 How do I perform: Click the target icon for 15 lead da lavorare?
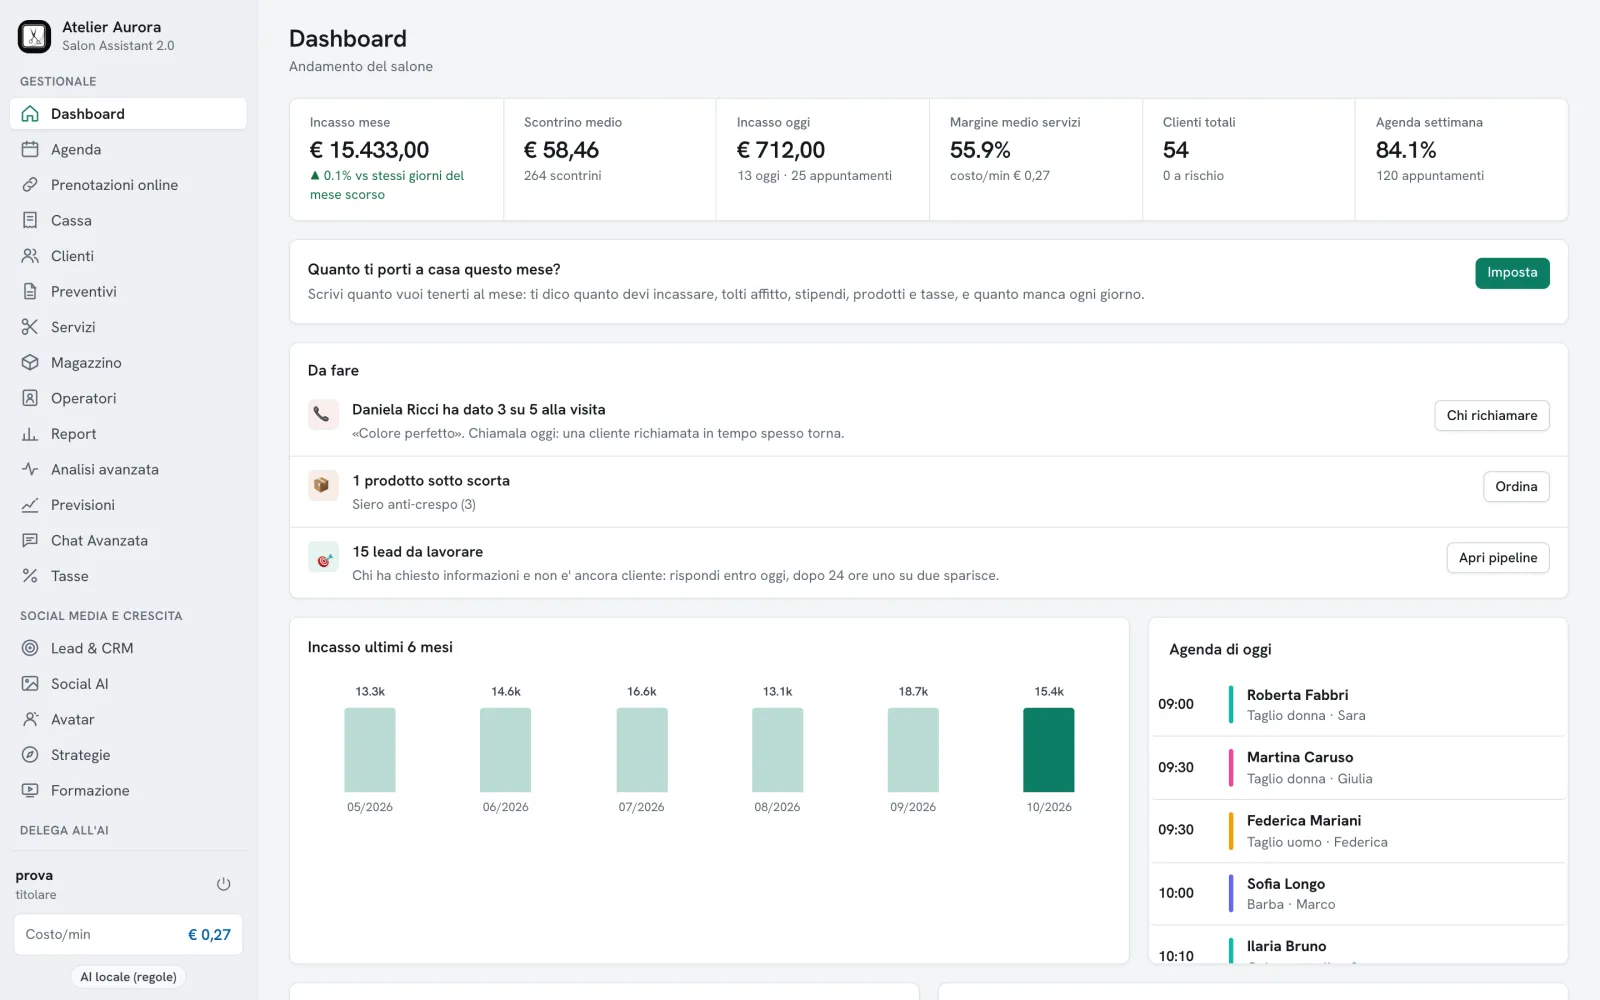pyautogui.click(x=323, y=557)
